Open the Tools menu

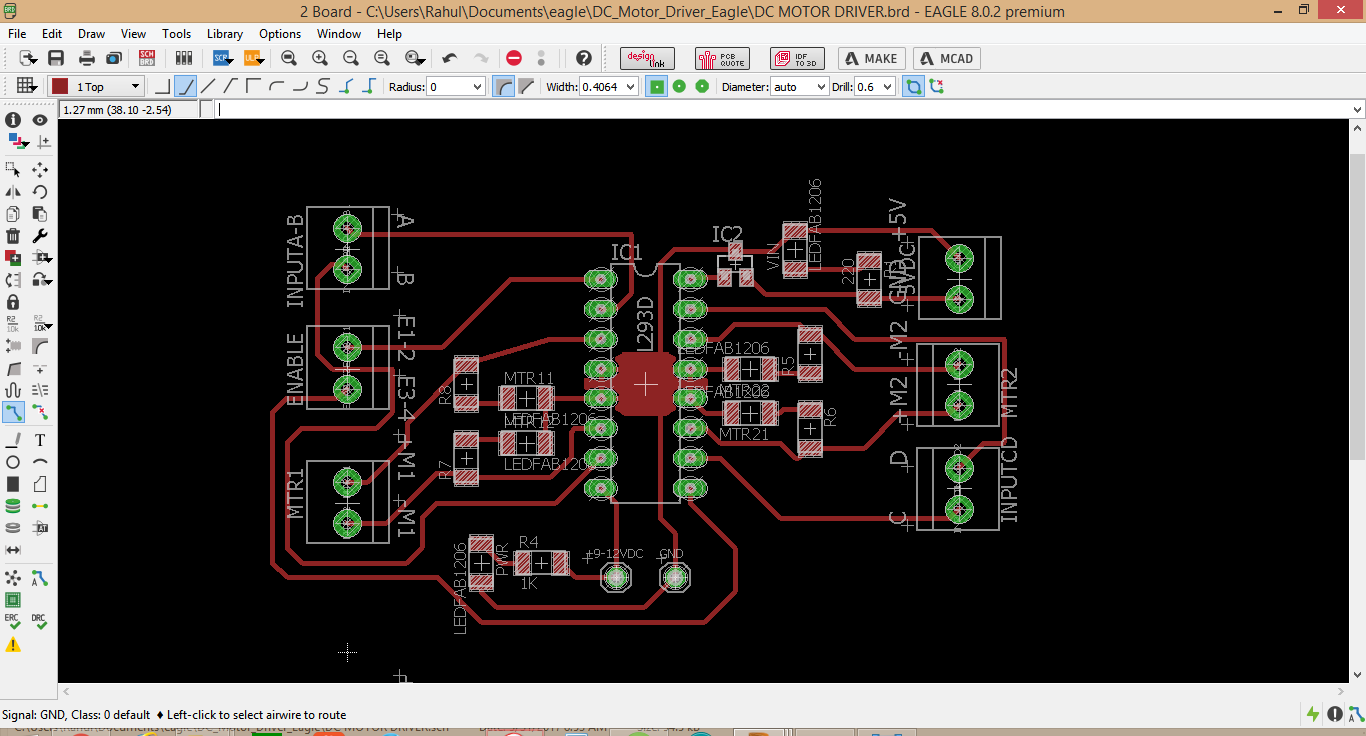coord(176,33)
